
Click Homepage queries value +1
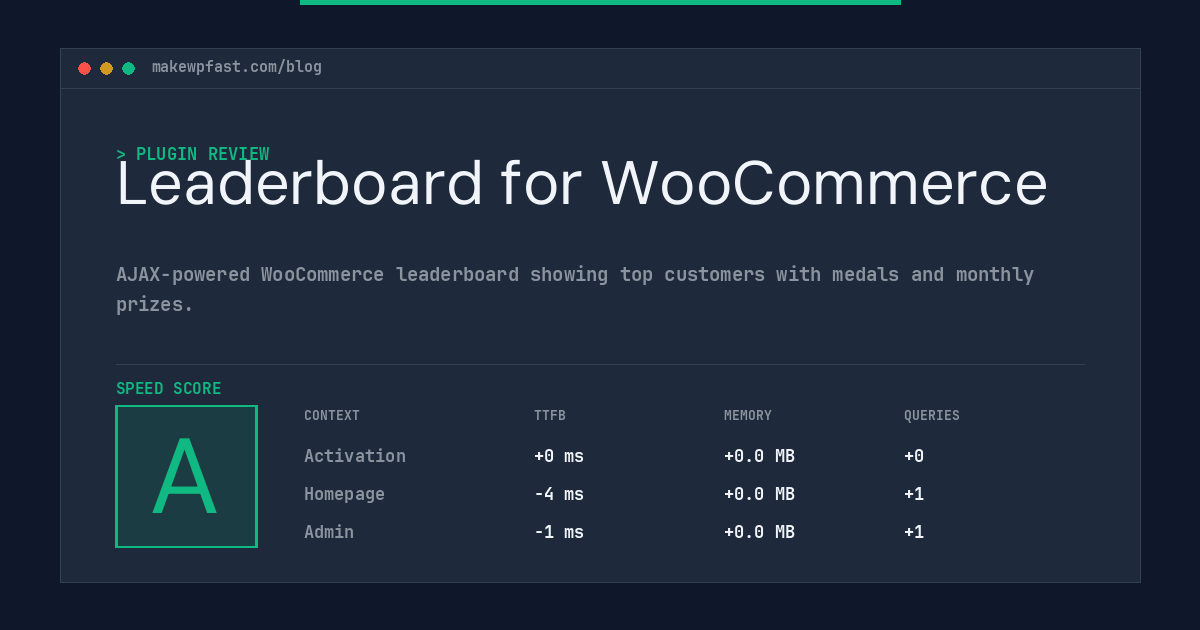coord(914,494)
